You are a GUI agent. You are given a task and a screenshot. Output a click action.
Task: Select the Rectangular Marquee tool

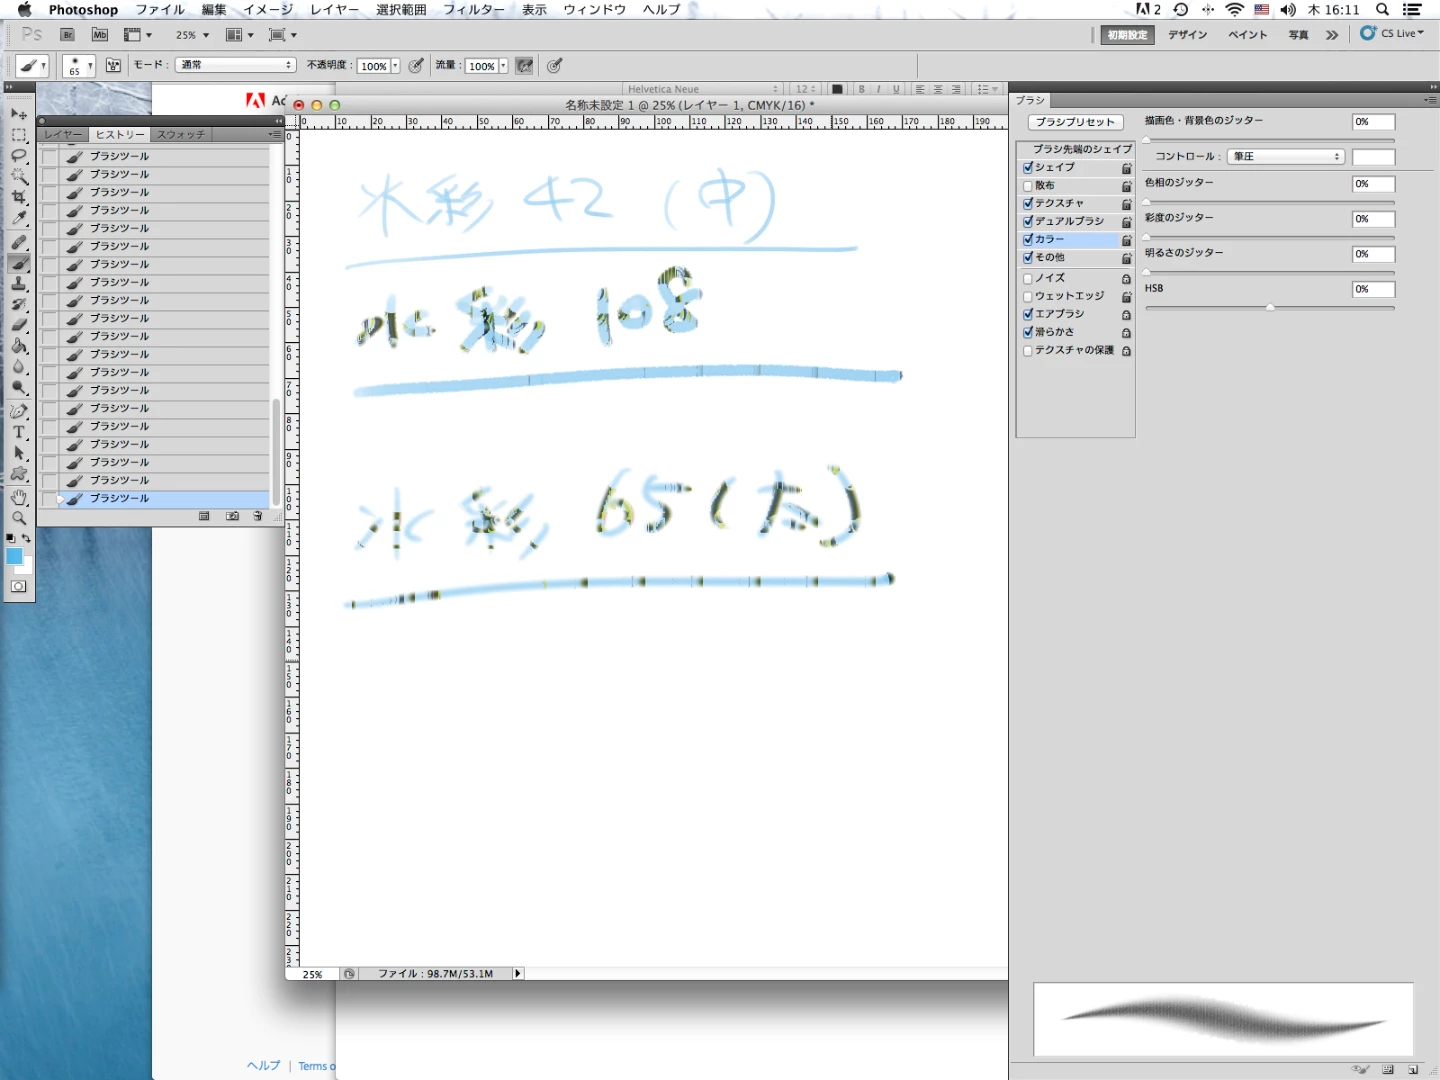pos(19,135)
